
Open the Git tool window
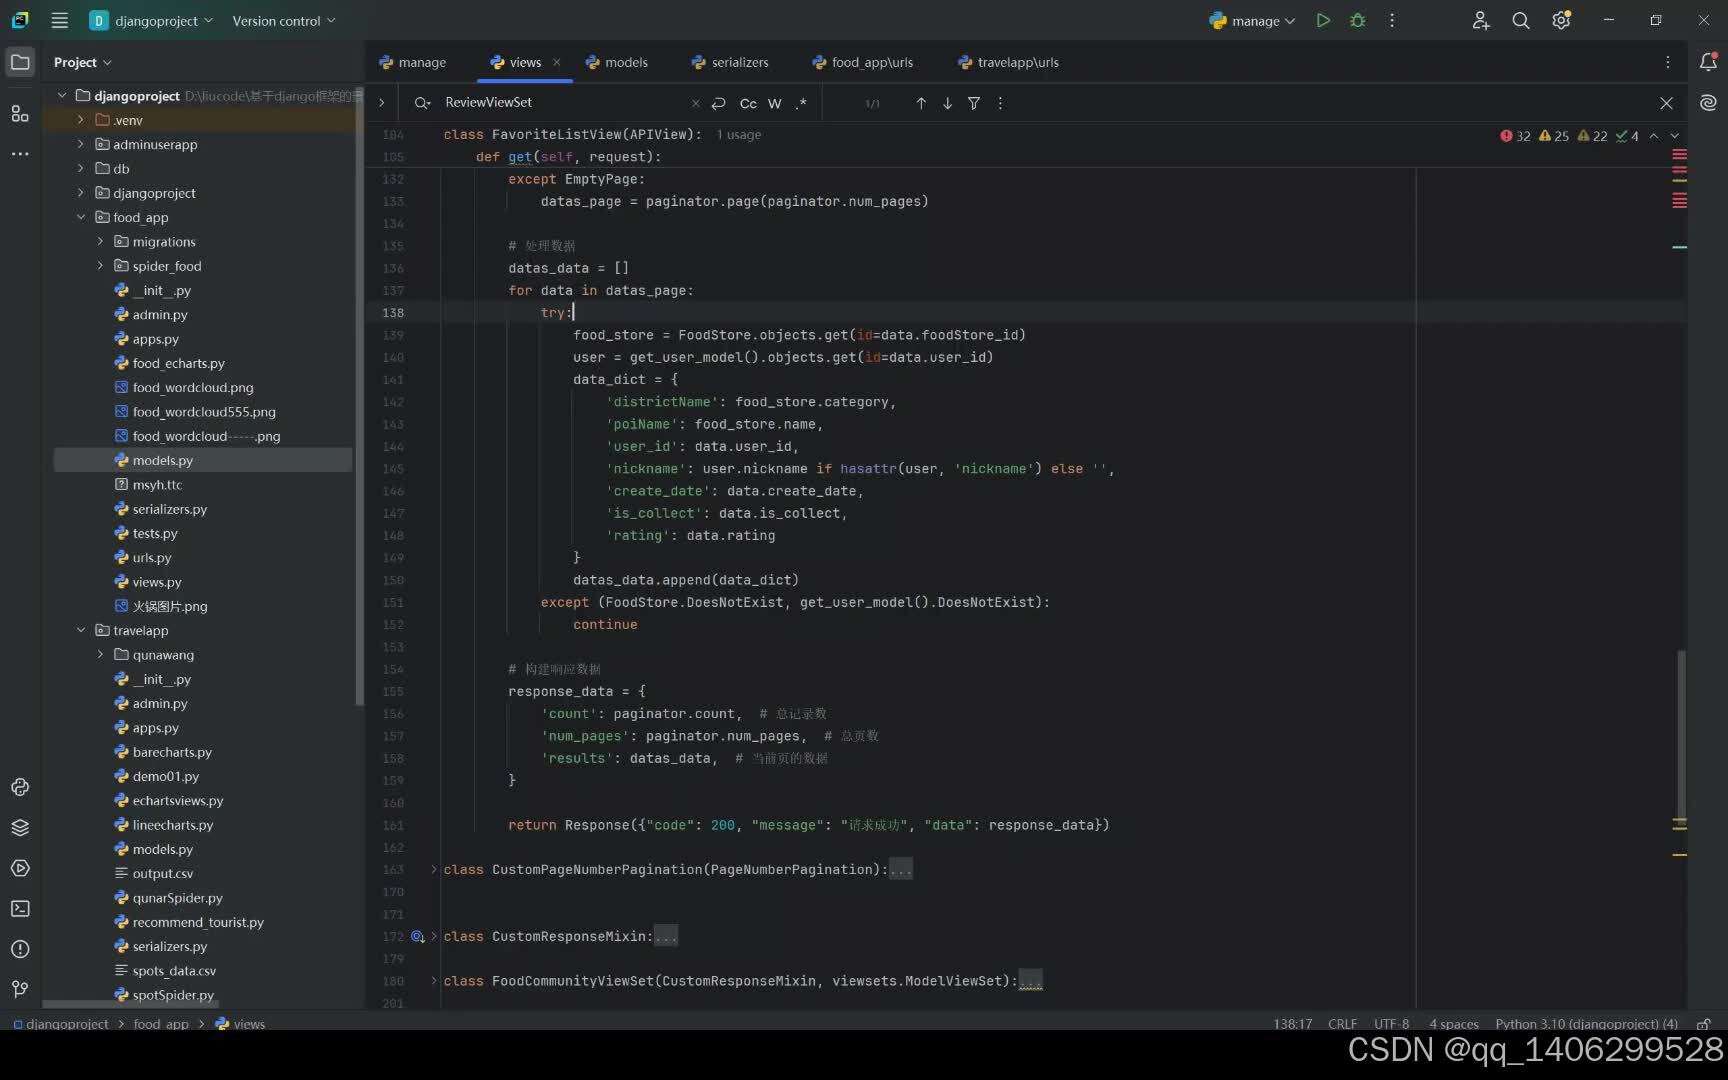point(20,990)
